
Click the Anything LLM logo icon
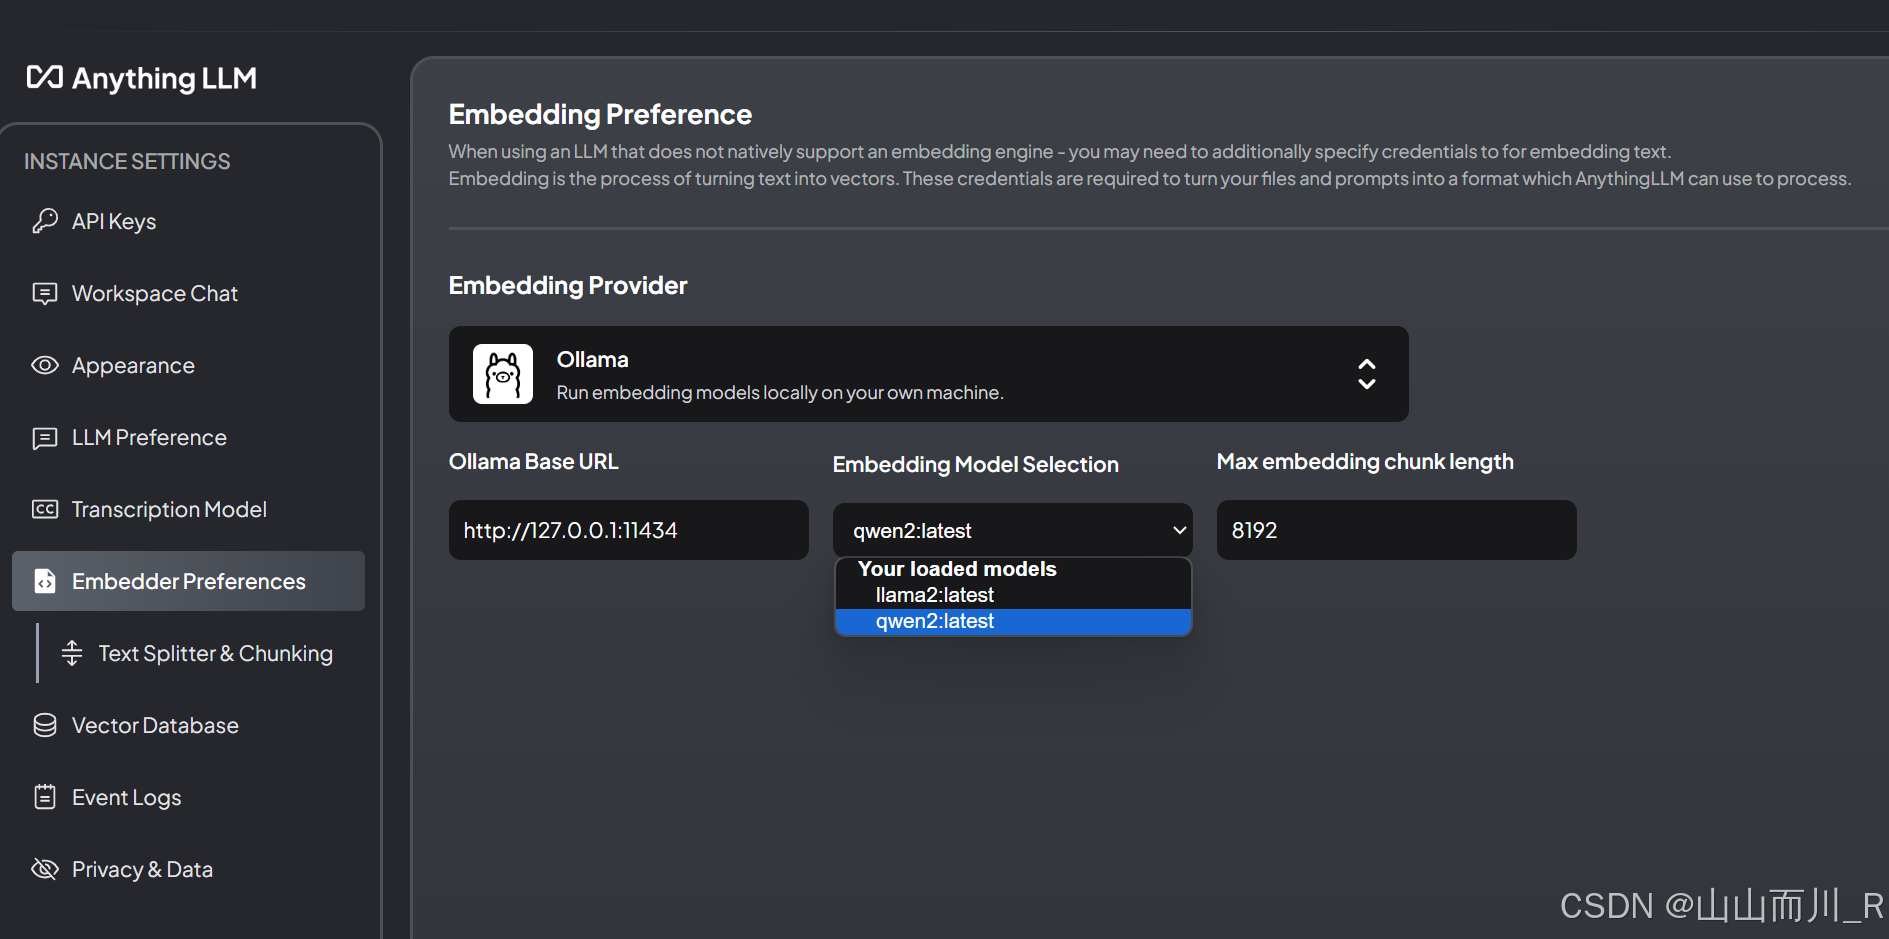pos(45,77)
